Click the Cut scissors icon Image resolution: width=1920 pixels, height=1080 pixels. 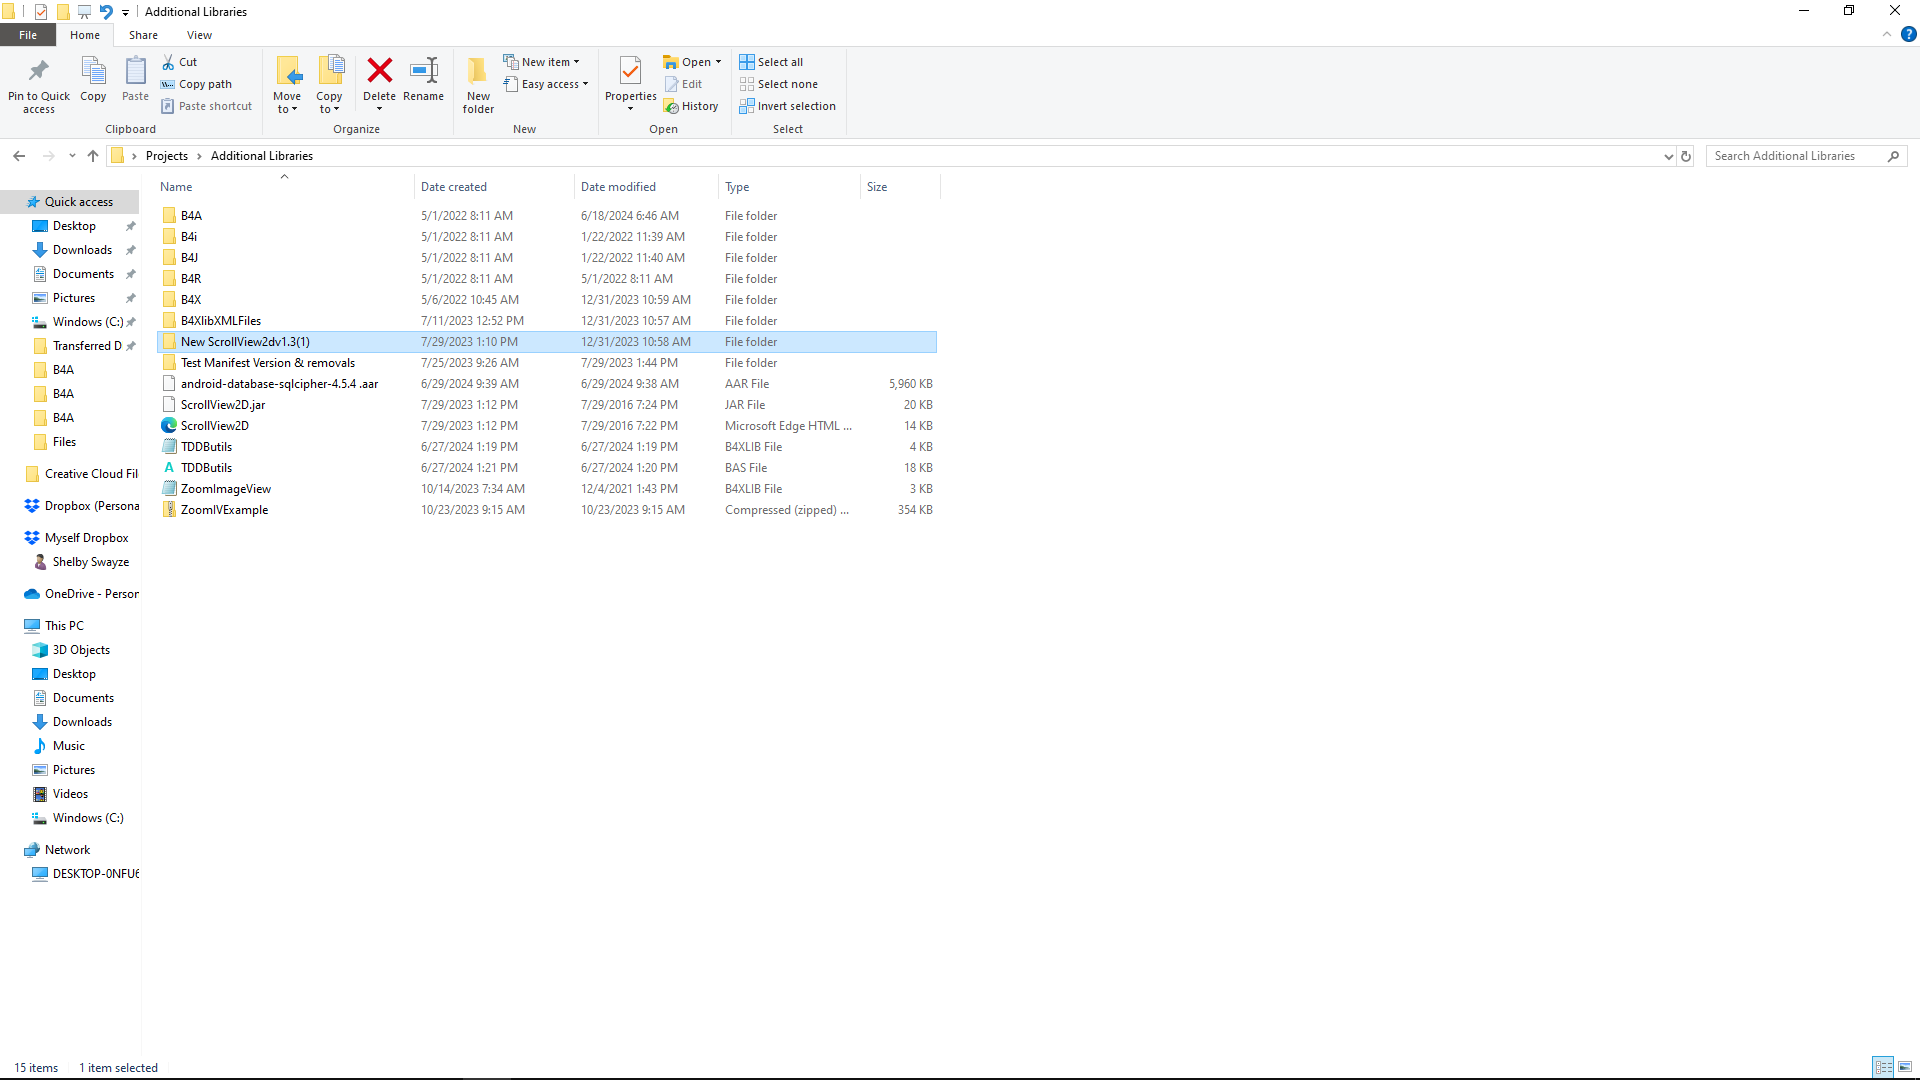coord(168,62)
